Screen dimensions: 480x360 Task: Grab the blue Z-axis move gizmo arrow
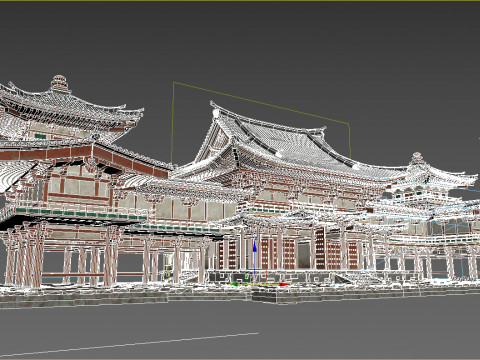(255, 246)
